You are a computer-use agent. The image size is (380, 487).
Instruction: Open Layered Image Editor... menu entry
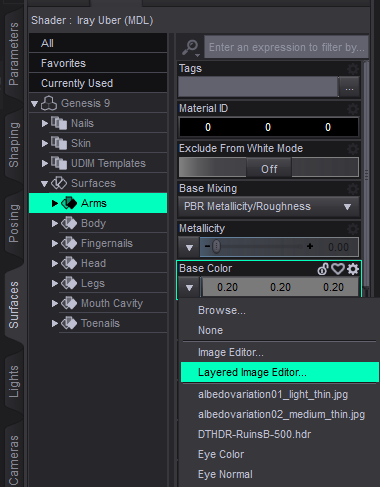[280, 372]
